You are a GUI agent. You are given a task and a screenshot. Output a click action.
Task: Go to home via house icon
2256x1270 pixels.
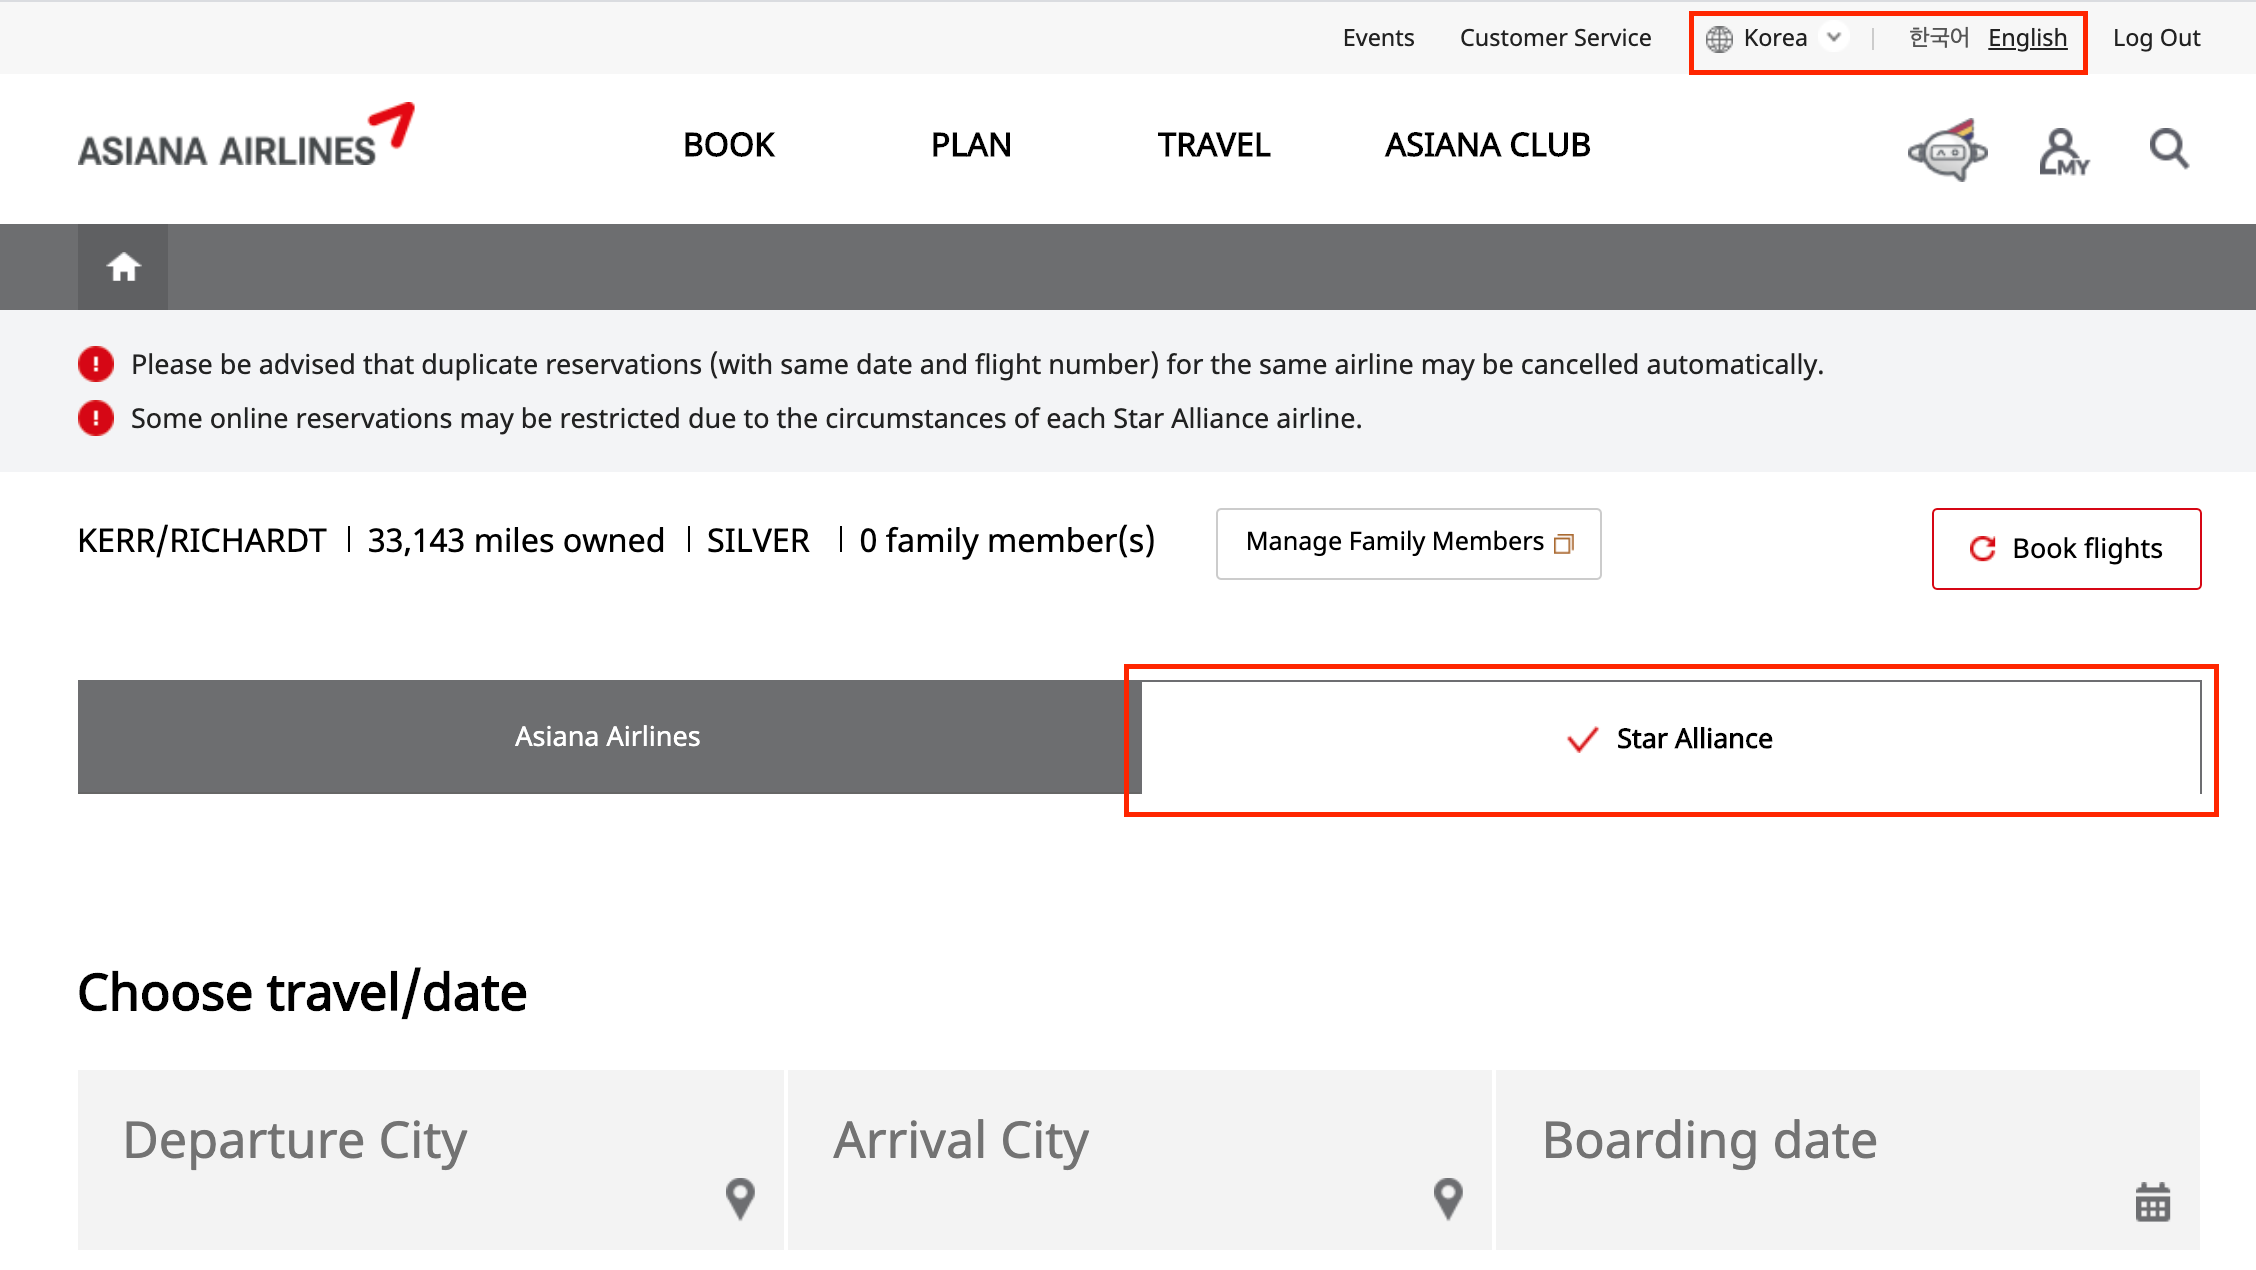pyautogui.click(x=123, y=267)
